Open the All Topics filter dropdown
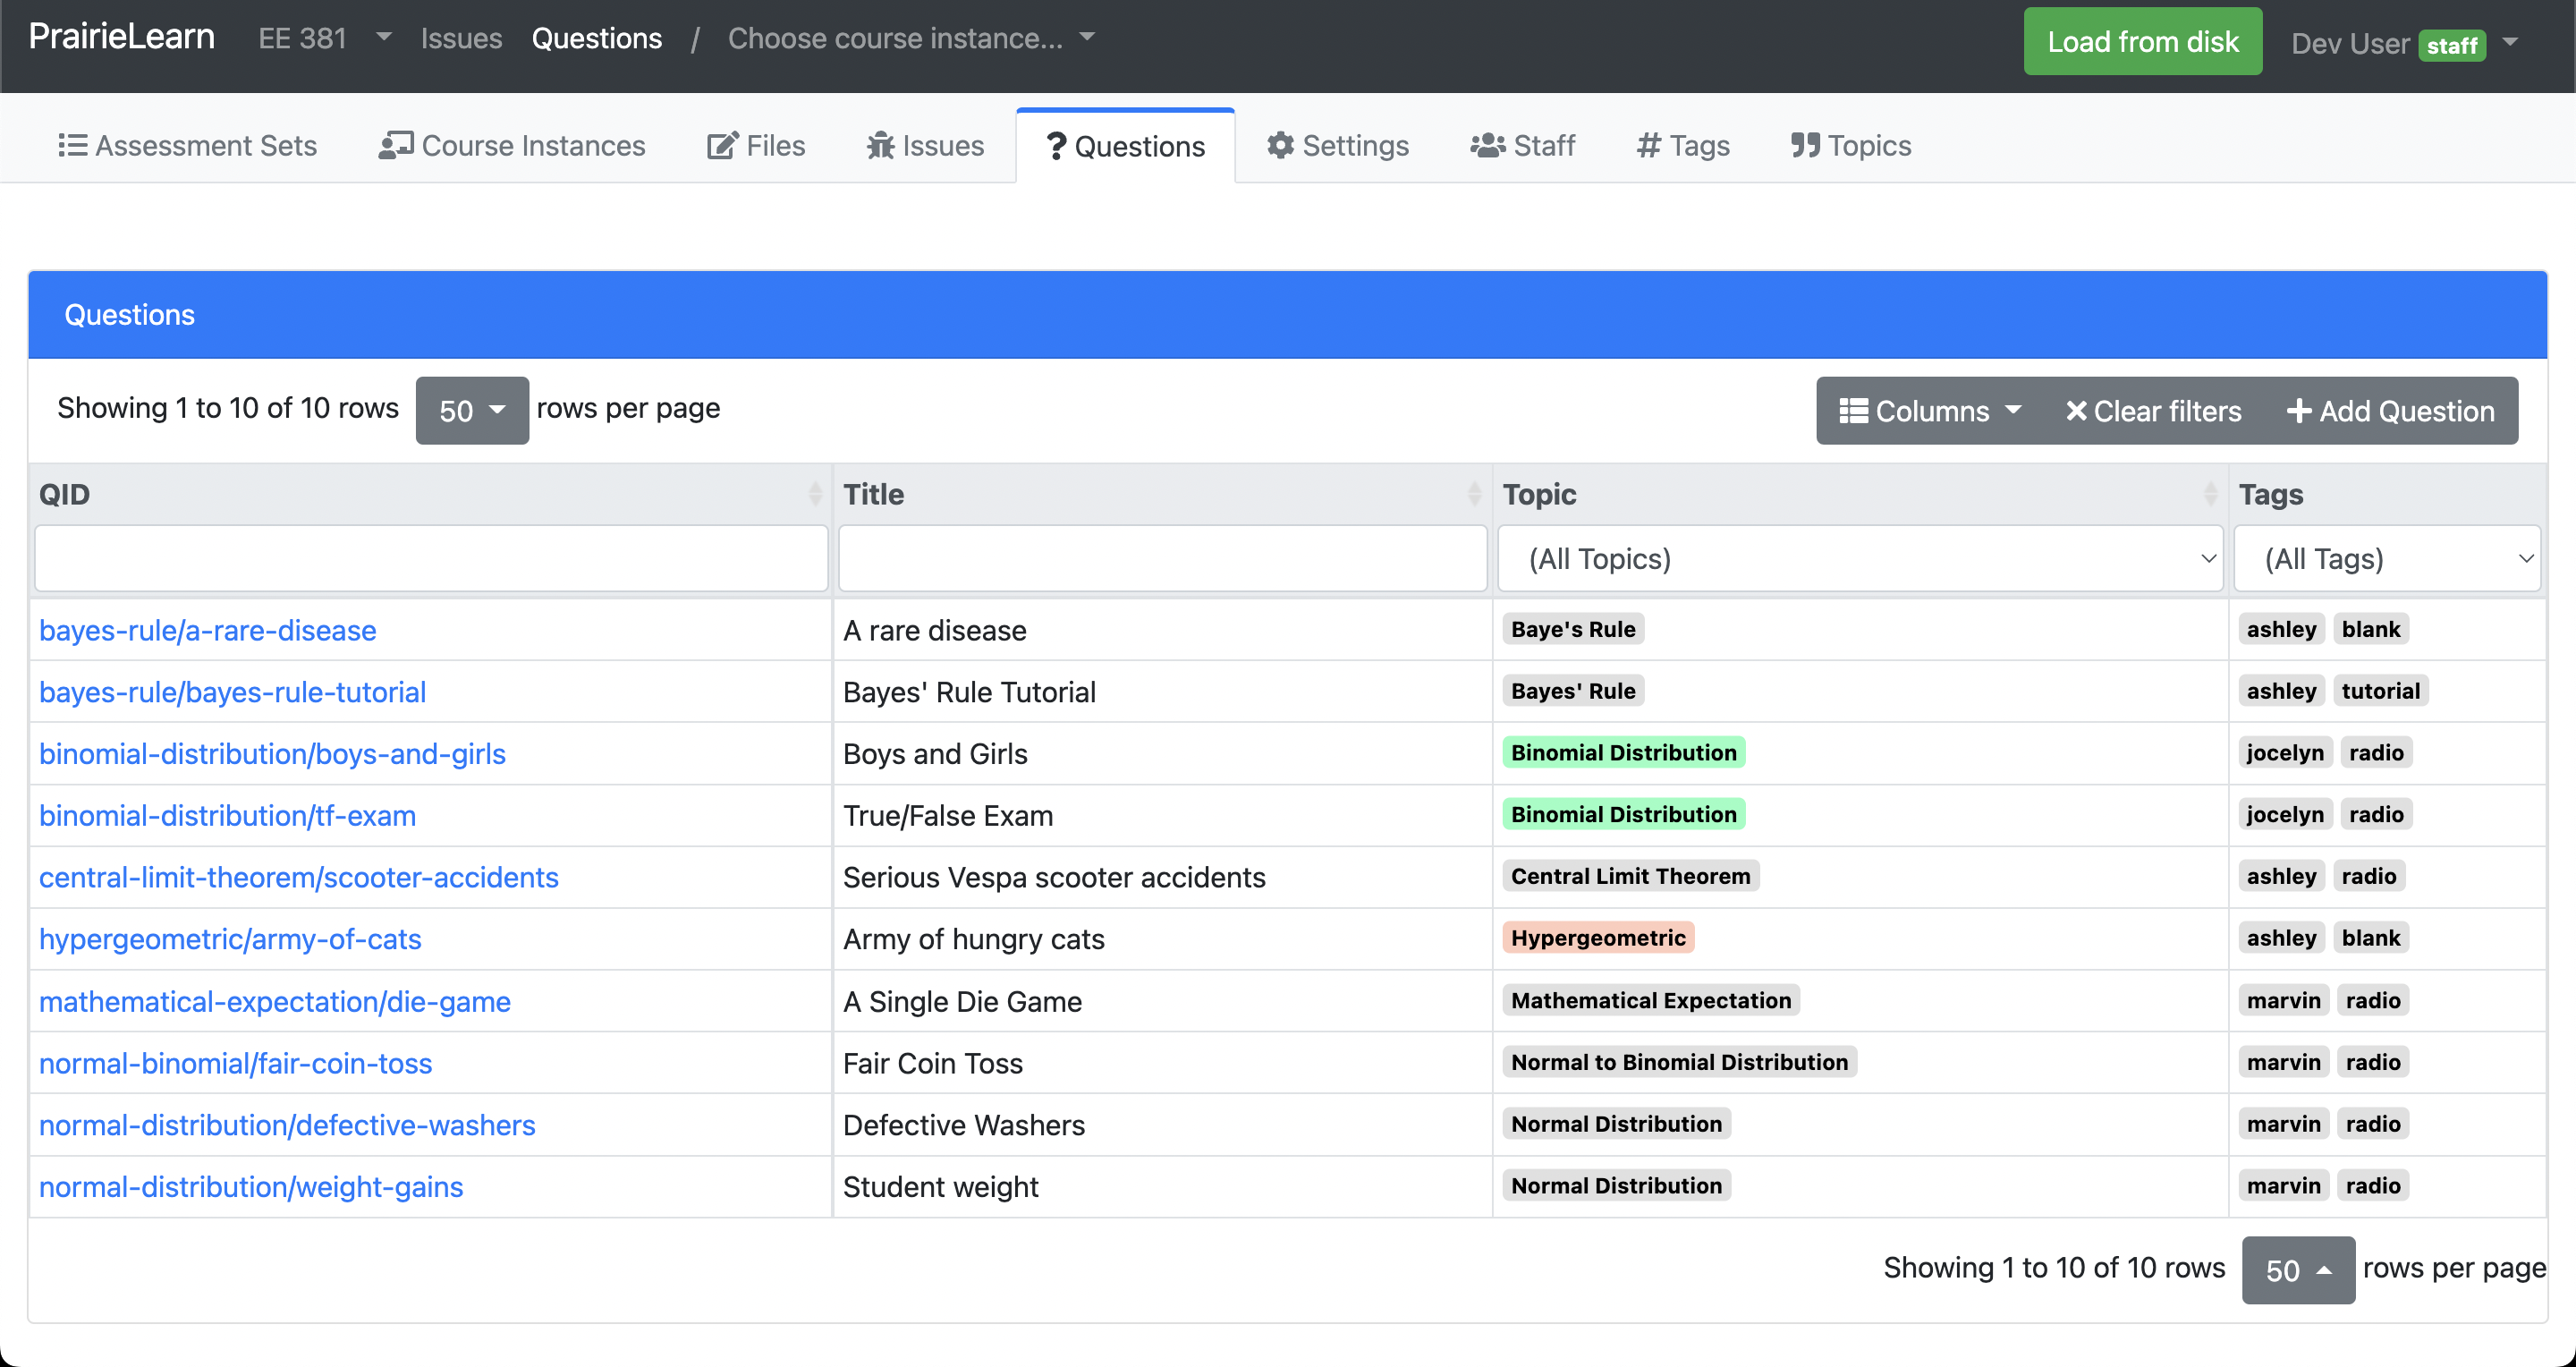This screenshot has width=2576, height=1367. click(x=1860, y=559)
